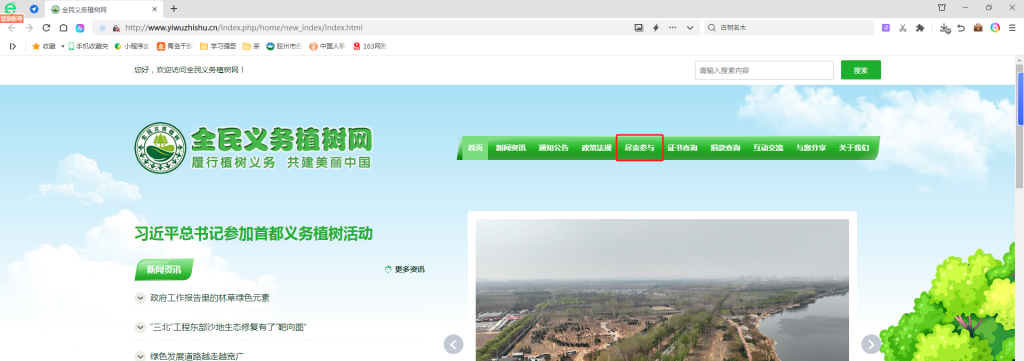
Task: Open the downloads icon
Action: pos(944,28)
